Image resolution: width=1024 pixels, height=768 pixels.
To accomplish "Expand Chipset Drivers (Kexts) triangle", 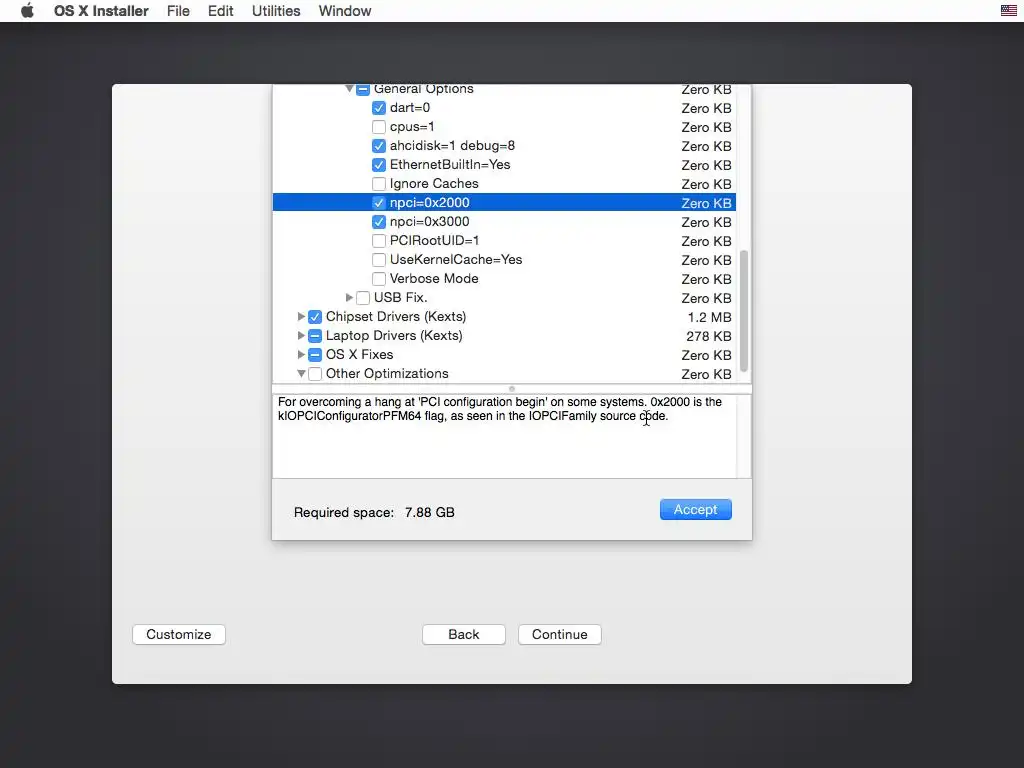I will click(x=301, y=316).
